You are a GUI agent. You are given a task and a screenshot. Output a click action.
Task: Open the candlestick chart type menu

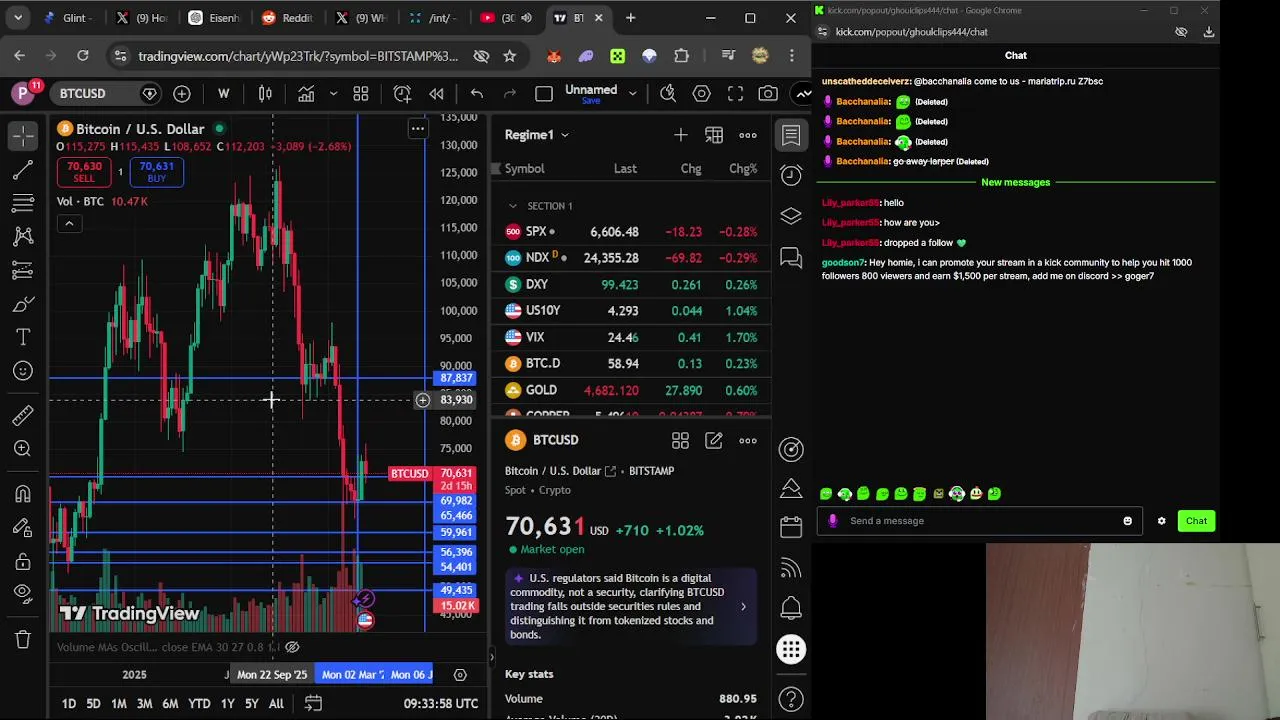coord(265,93)
